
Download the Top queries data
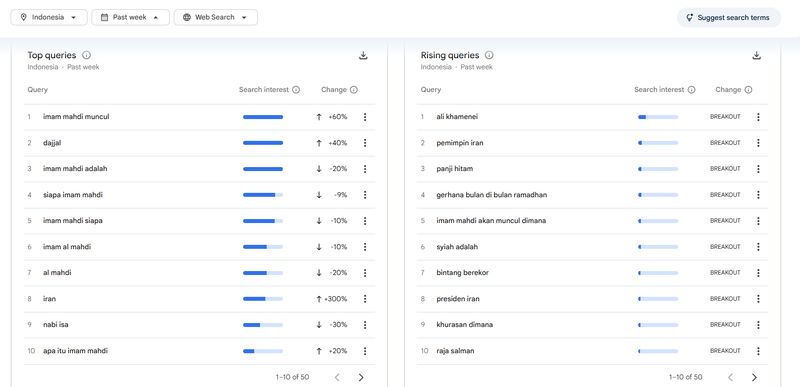coord(363,56)
